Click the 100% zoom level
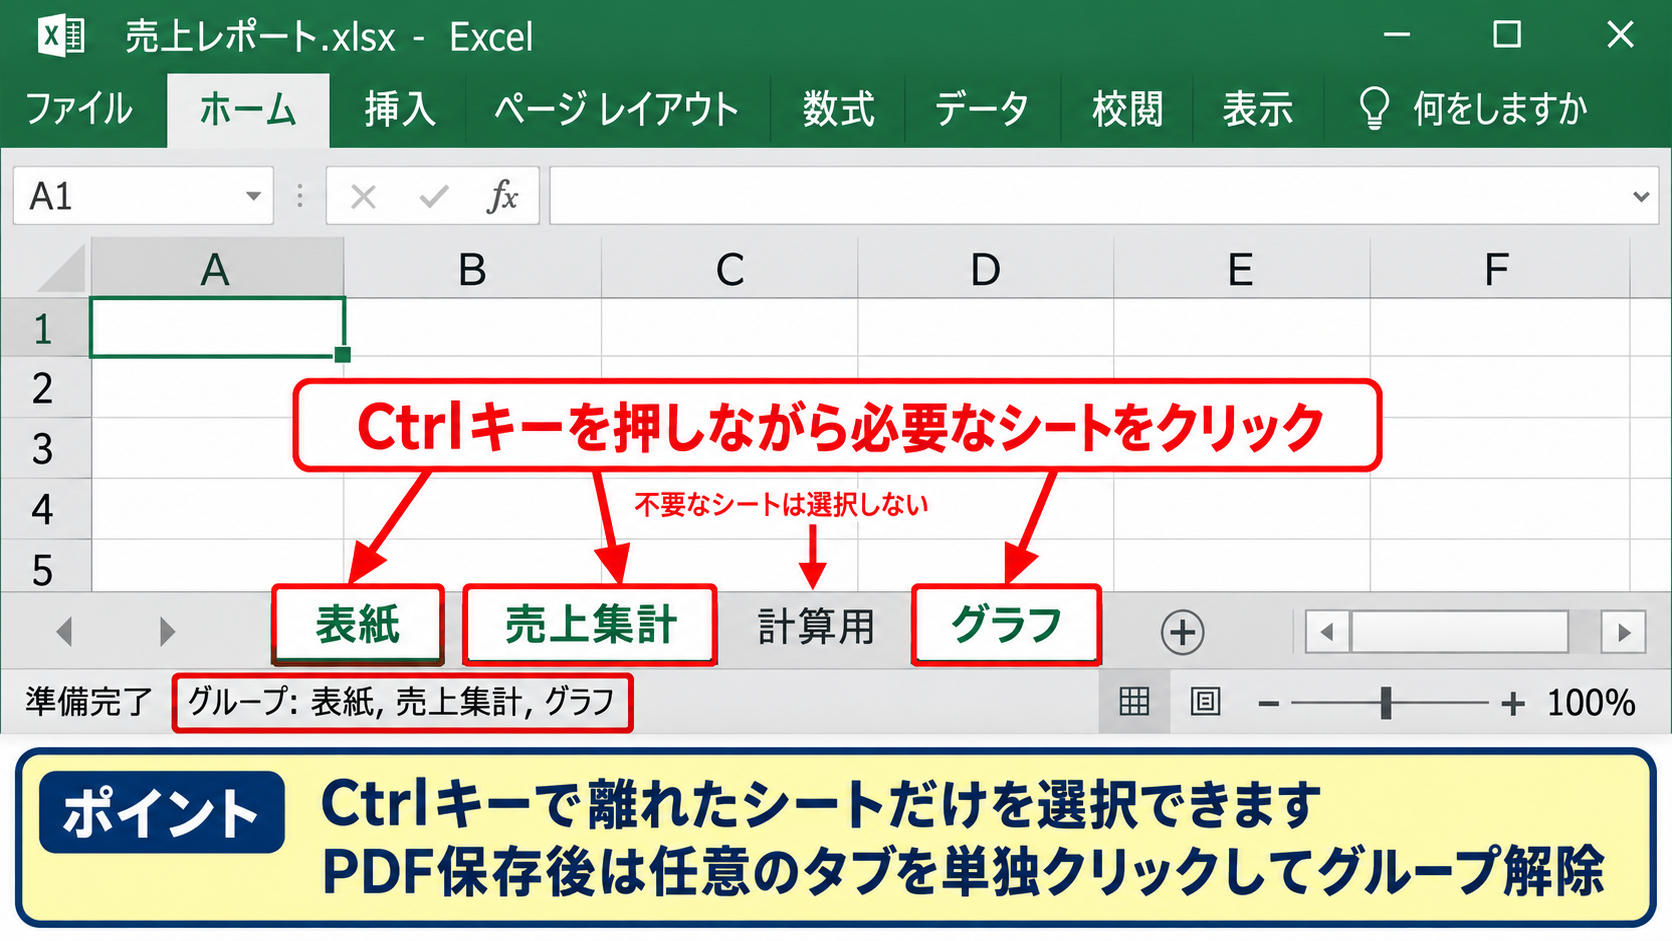 (x=1591, y=703)
